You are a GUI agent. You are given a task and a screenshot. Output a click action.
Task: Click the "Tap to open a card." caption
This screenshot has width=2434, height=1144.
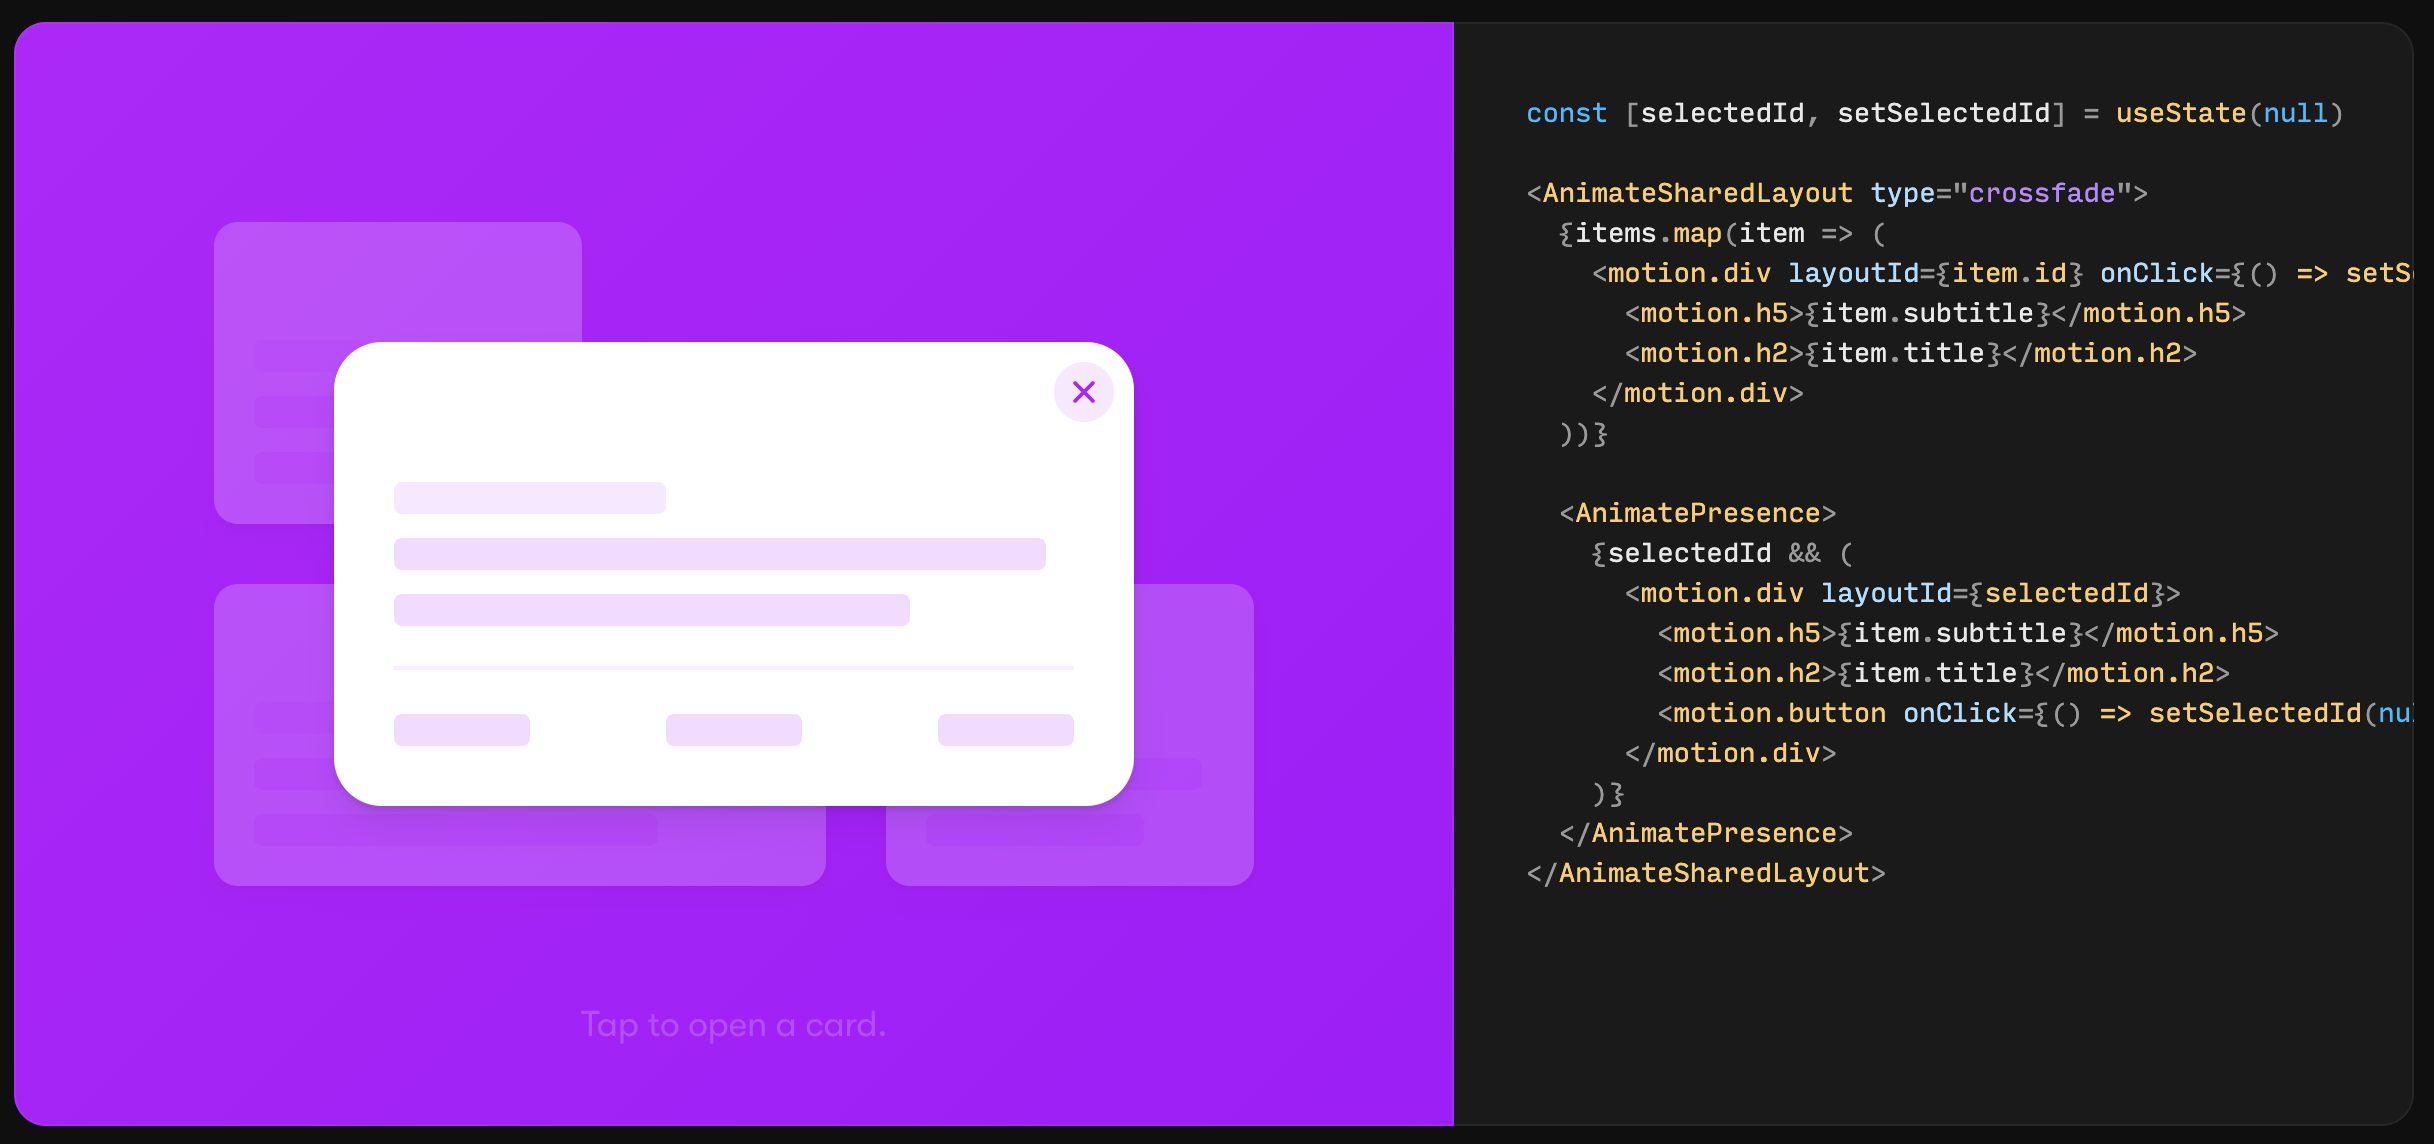point(733,1025)
